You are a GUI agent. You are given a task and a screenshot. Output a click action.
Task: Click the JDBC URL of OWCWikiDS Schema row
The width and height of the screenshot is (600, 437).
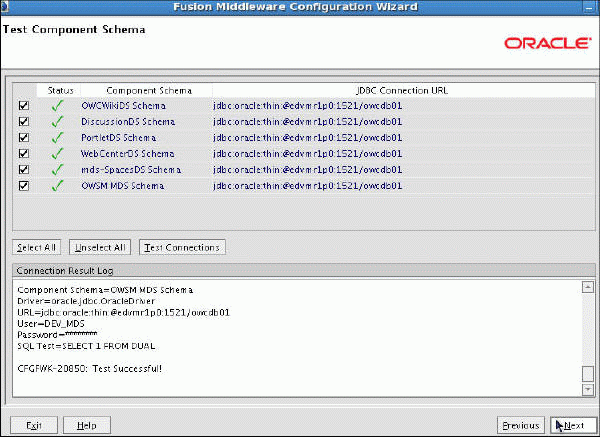[x=308, y=106]
